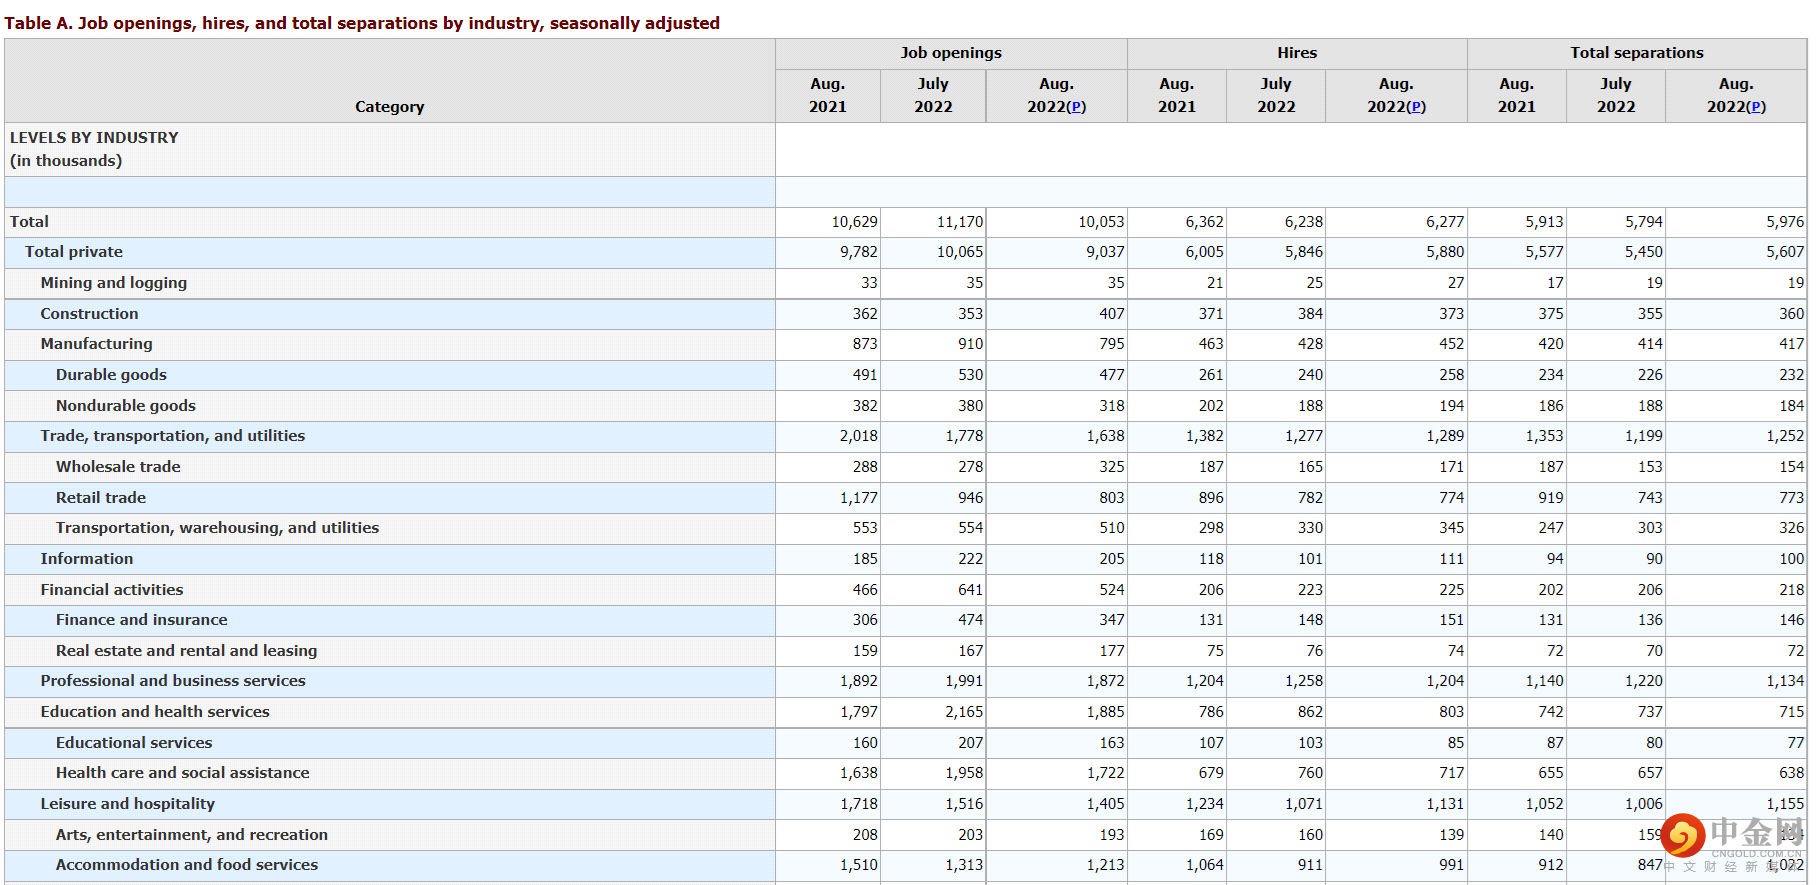Select the 'LEVELS BY INDUSTRY' heading text
This screenshot has width=1817, height=885.
click(94, 138)
